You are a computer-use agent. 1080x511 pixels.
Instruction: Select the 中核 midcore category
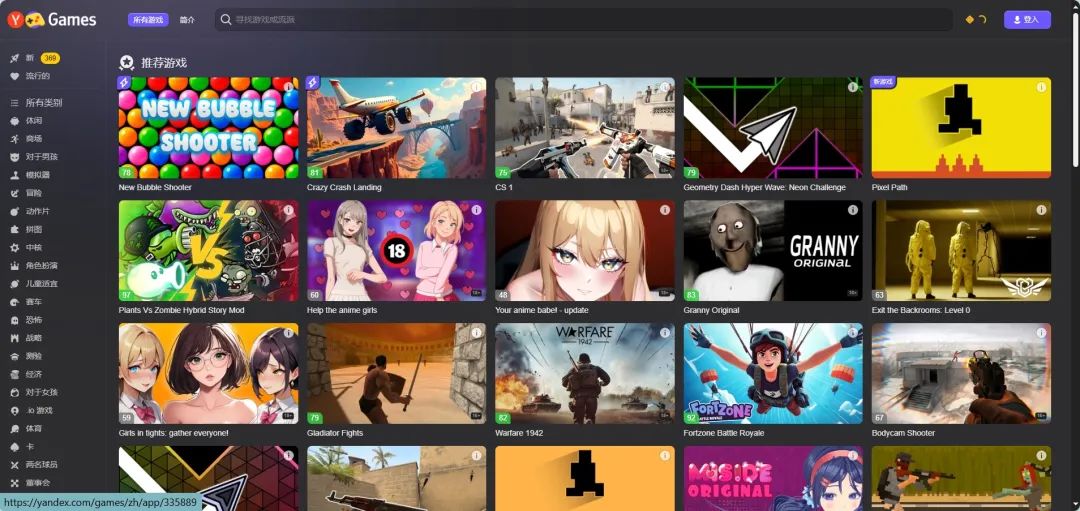click(x=26, y=247)
